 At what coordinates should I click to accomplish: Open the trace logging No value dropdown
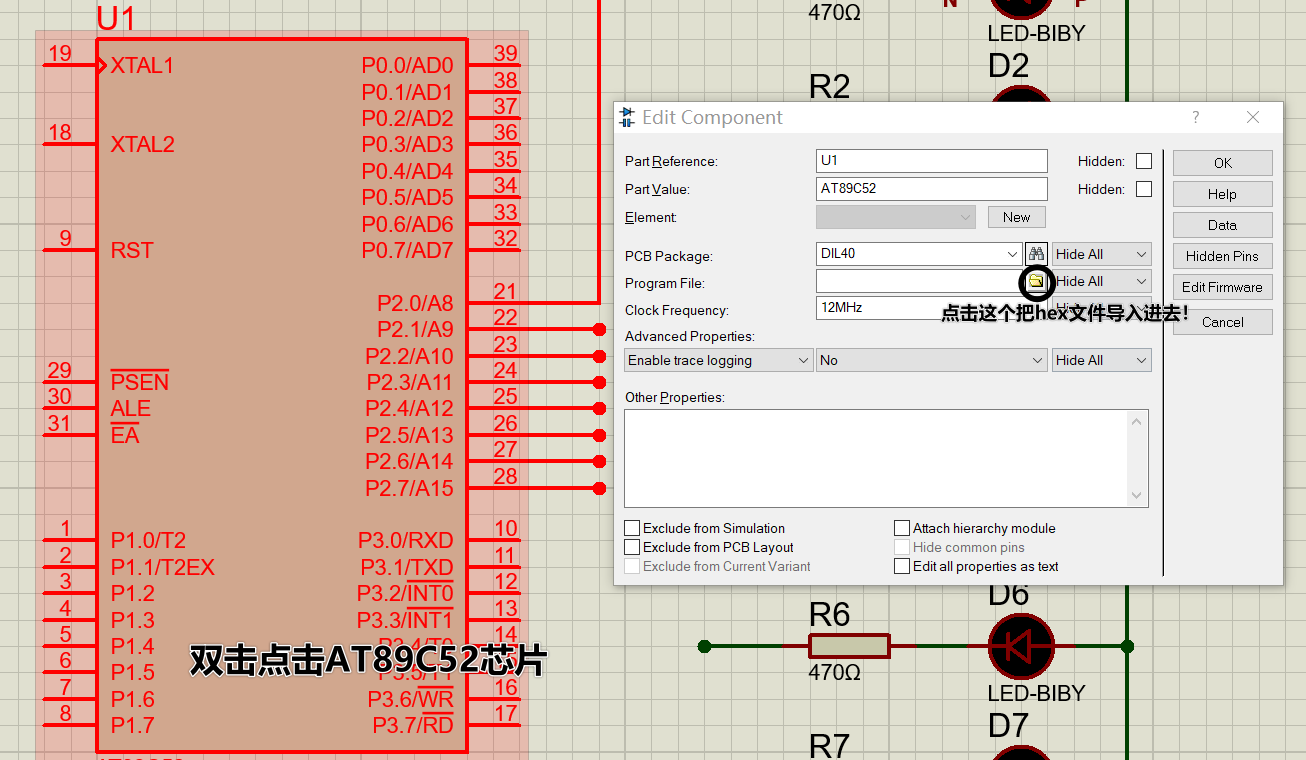[931, 360]
